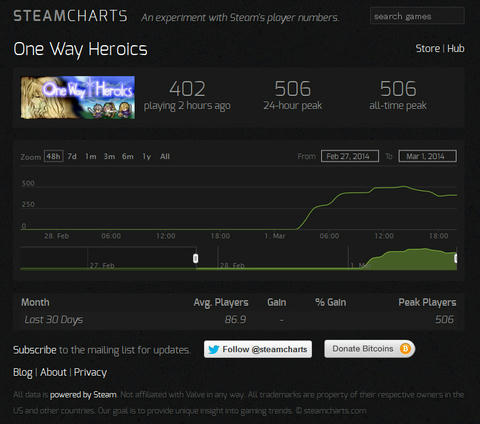Click the 'all-time peak' label
This screenshot has height=424, width=480.
pyautogui.click(x=398, y=106)
